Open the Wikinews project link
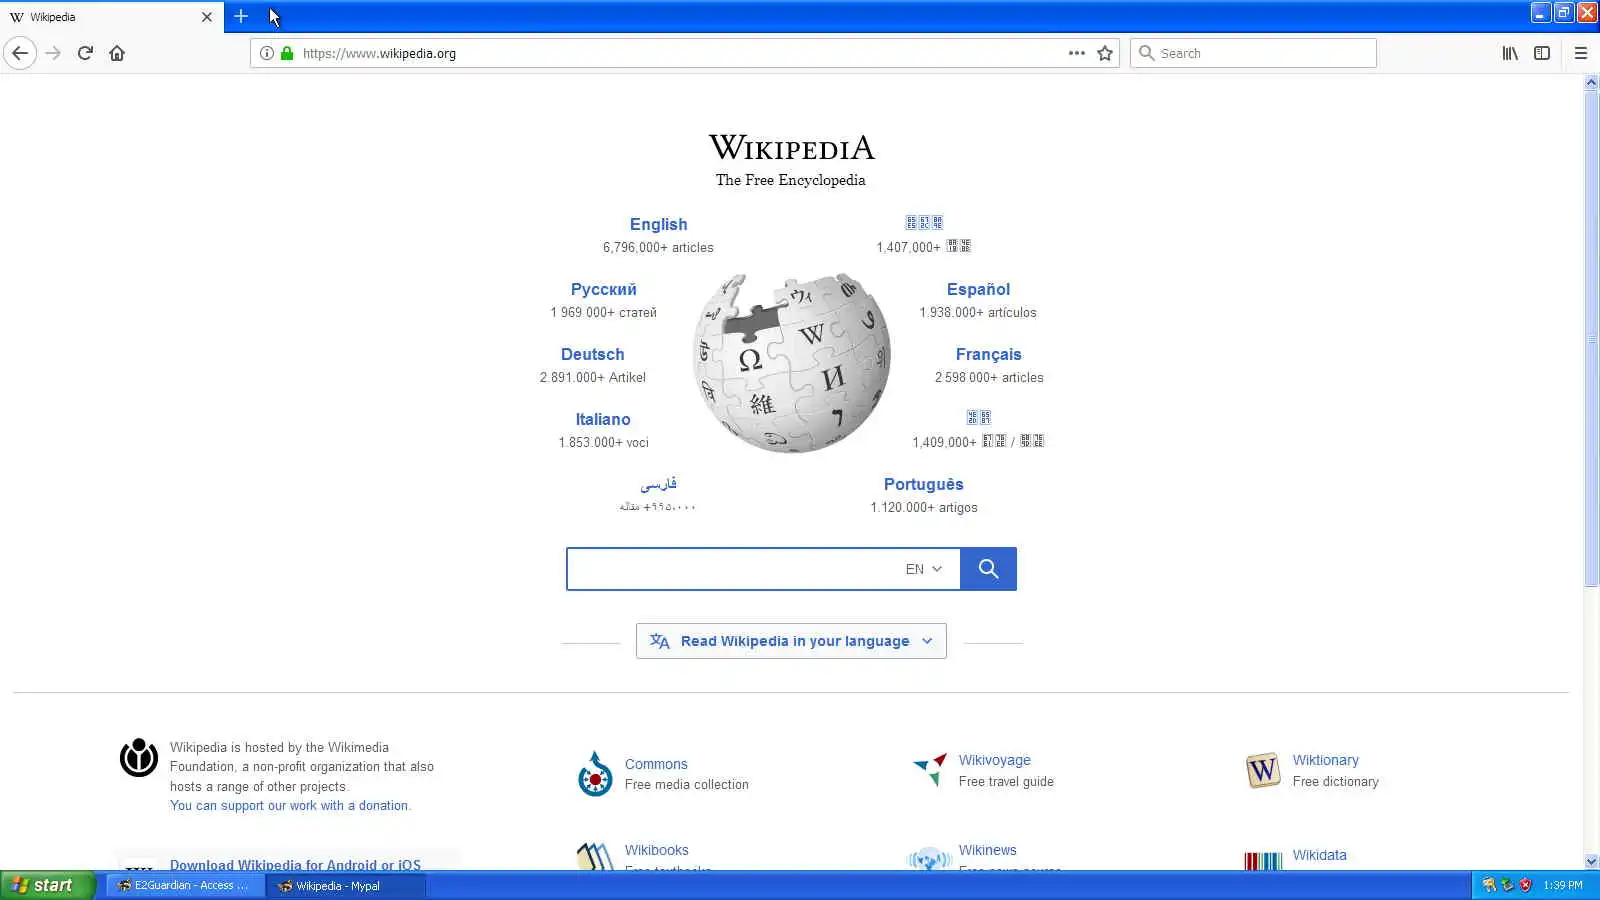Screen dimensions: 1600x900 [x=987, y=850]
